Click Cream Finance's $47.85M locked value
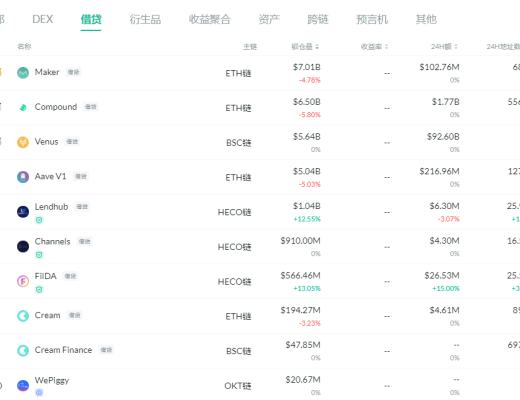The image size is (520, 400). [303, 345]
